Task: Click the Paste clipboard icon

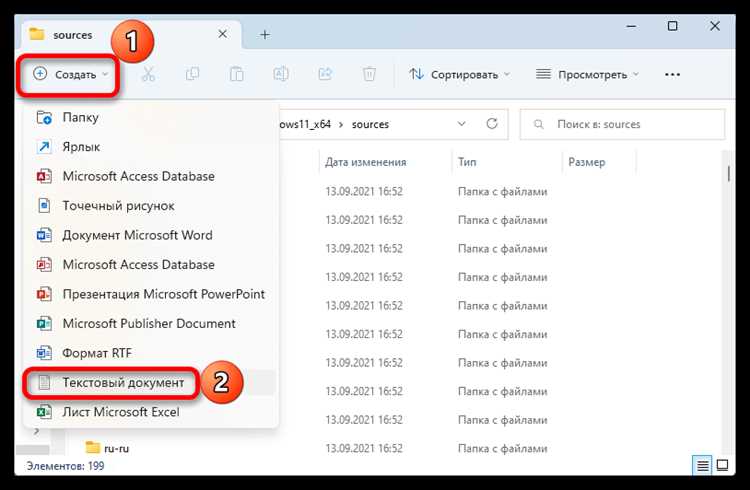Action: pos(236,74)
